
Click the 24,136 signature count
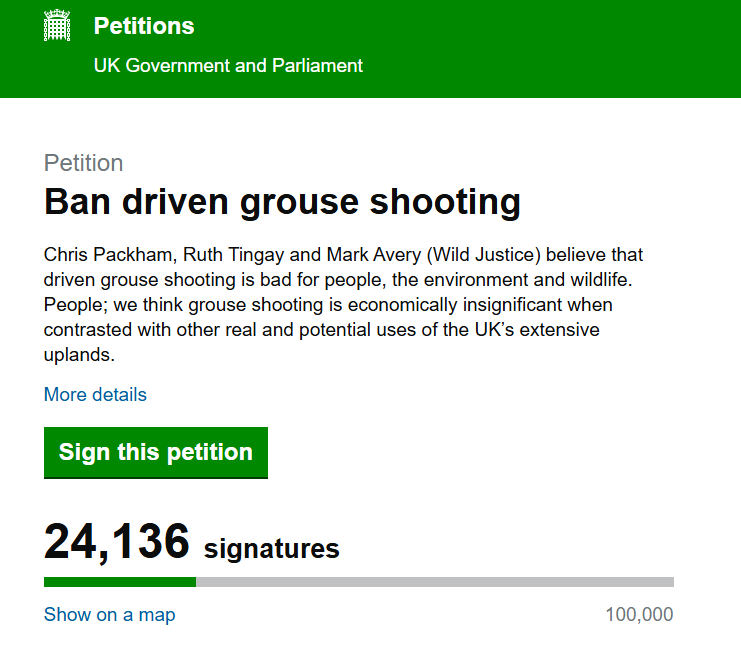(x=117, y=542)
